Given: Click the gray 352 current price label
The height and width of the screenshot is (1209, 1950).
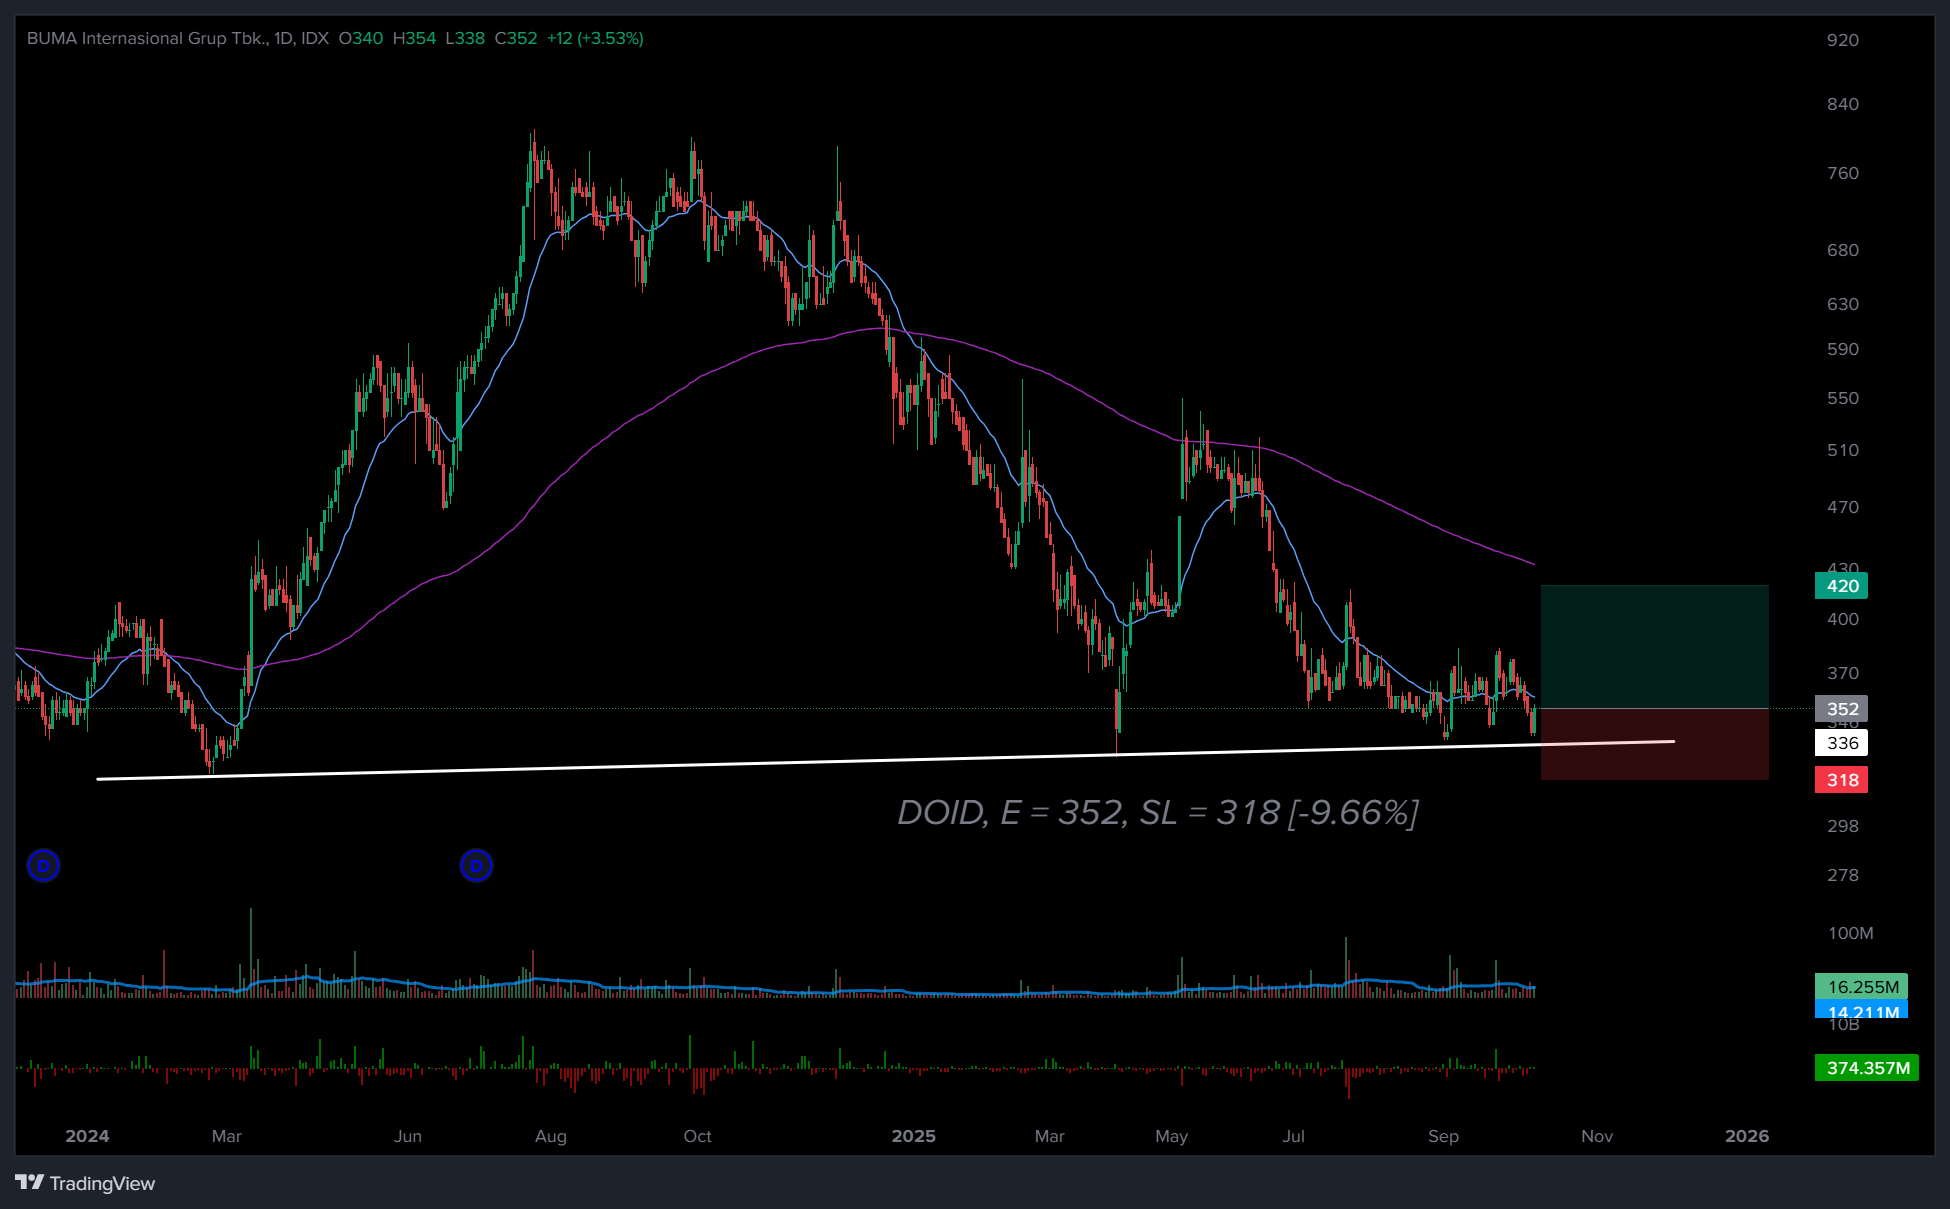Looking at the screenshot, I should coord(1841,709).
